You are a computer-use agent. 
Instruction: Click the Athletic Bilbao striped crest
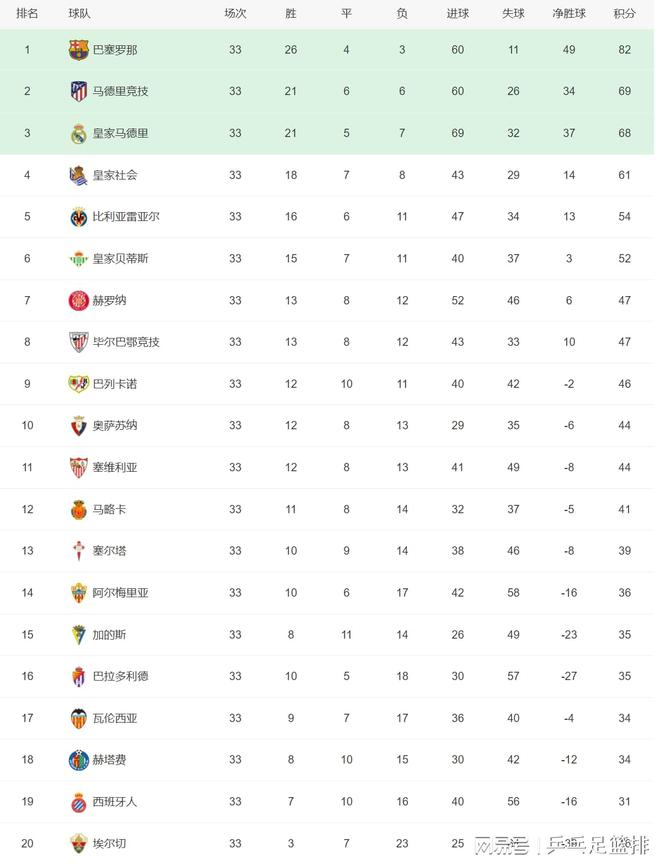(x=78, y=342)
